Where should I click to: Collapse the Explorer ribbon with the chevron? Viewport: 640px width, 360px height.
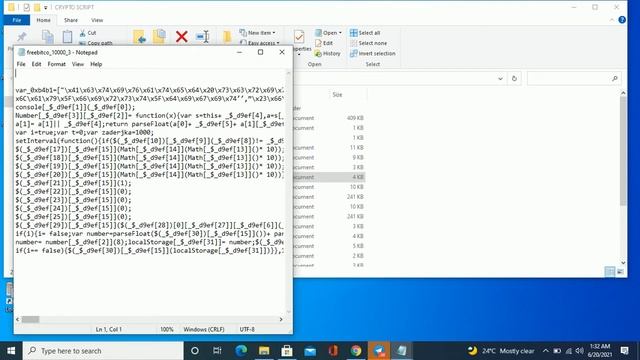coord(611,20)
